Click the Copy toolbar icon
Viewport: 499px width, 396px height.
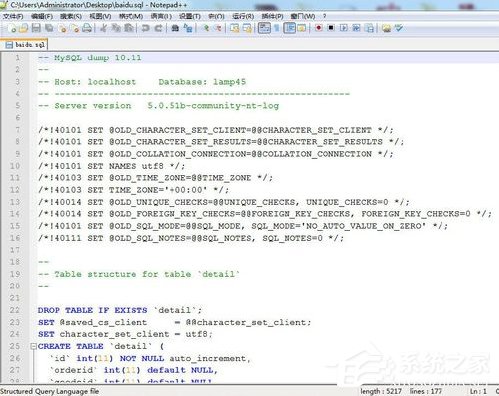(116, 28)
